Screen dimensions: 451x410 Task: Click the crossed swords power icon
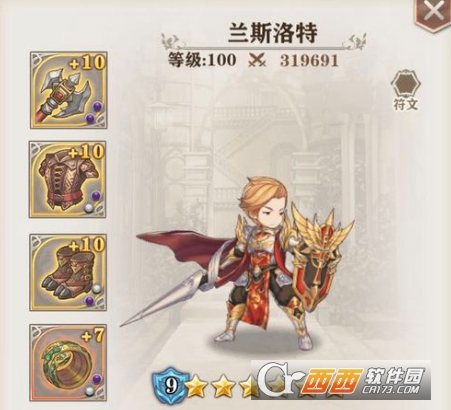pyautogui.click(x=257, y=60)
